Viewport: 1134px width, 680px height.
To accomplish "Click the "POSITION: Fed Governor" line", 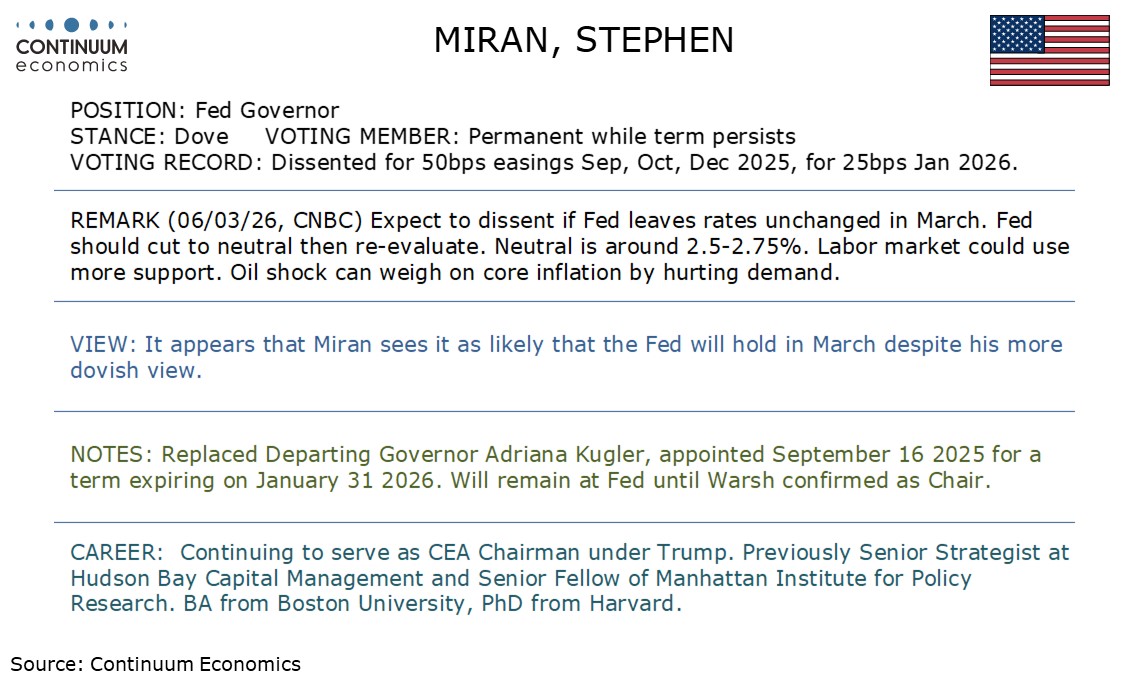I will (x=205, y=111).
